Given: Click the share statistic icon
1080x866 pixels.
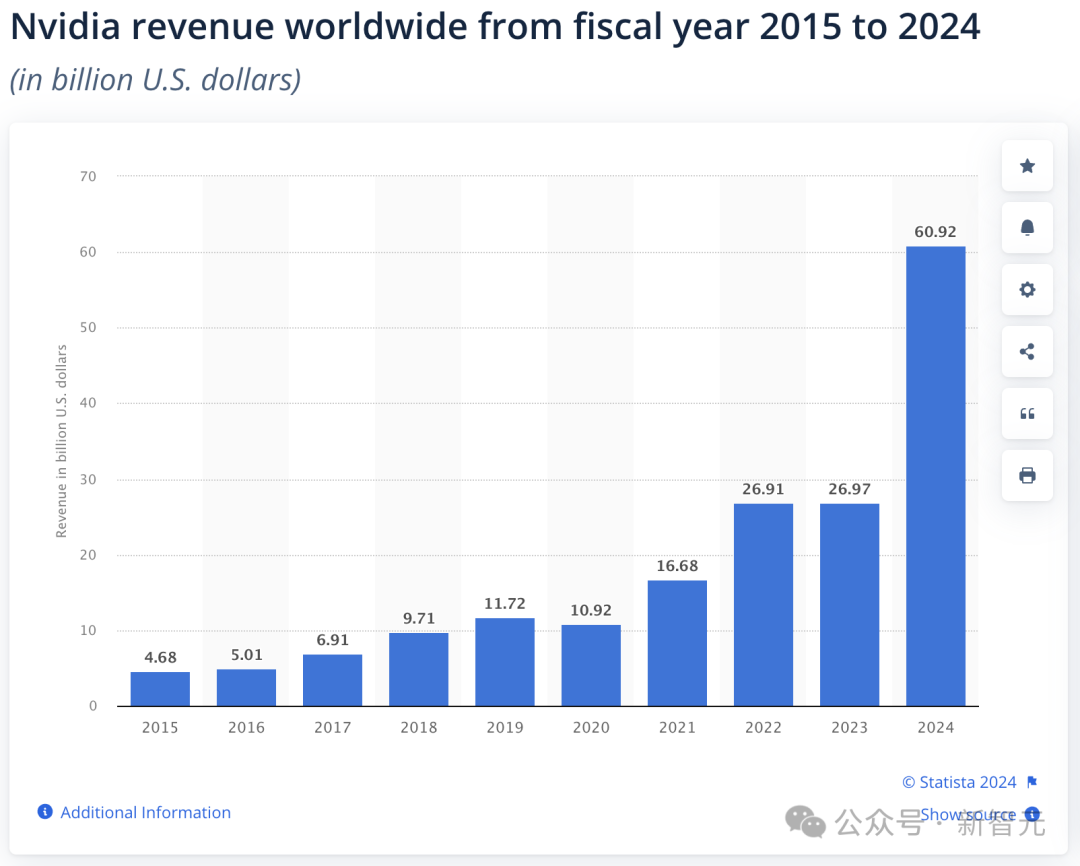Looking at the screenshot, I should [1027, 352].
